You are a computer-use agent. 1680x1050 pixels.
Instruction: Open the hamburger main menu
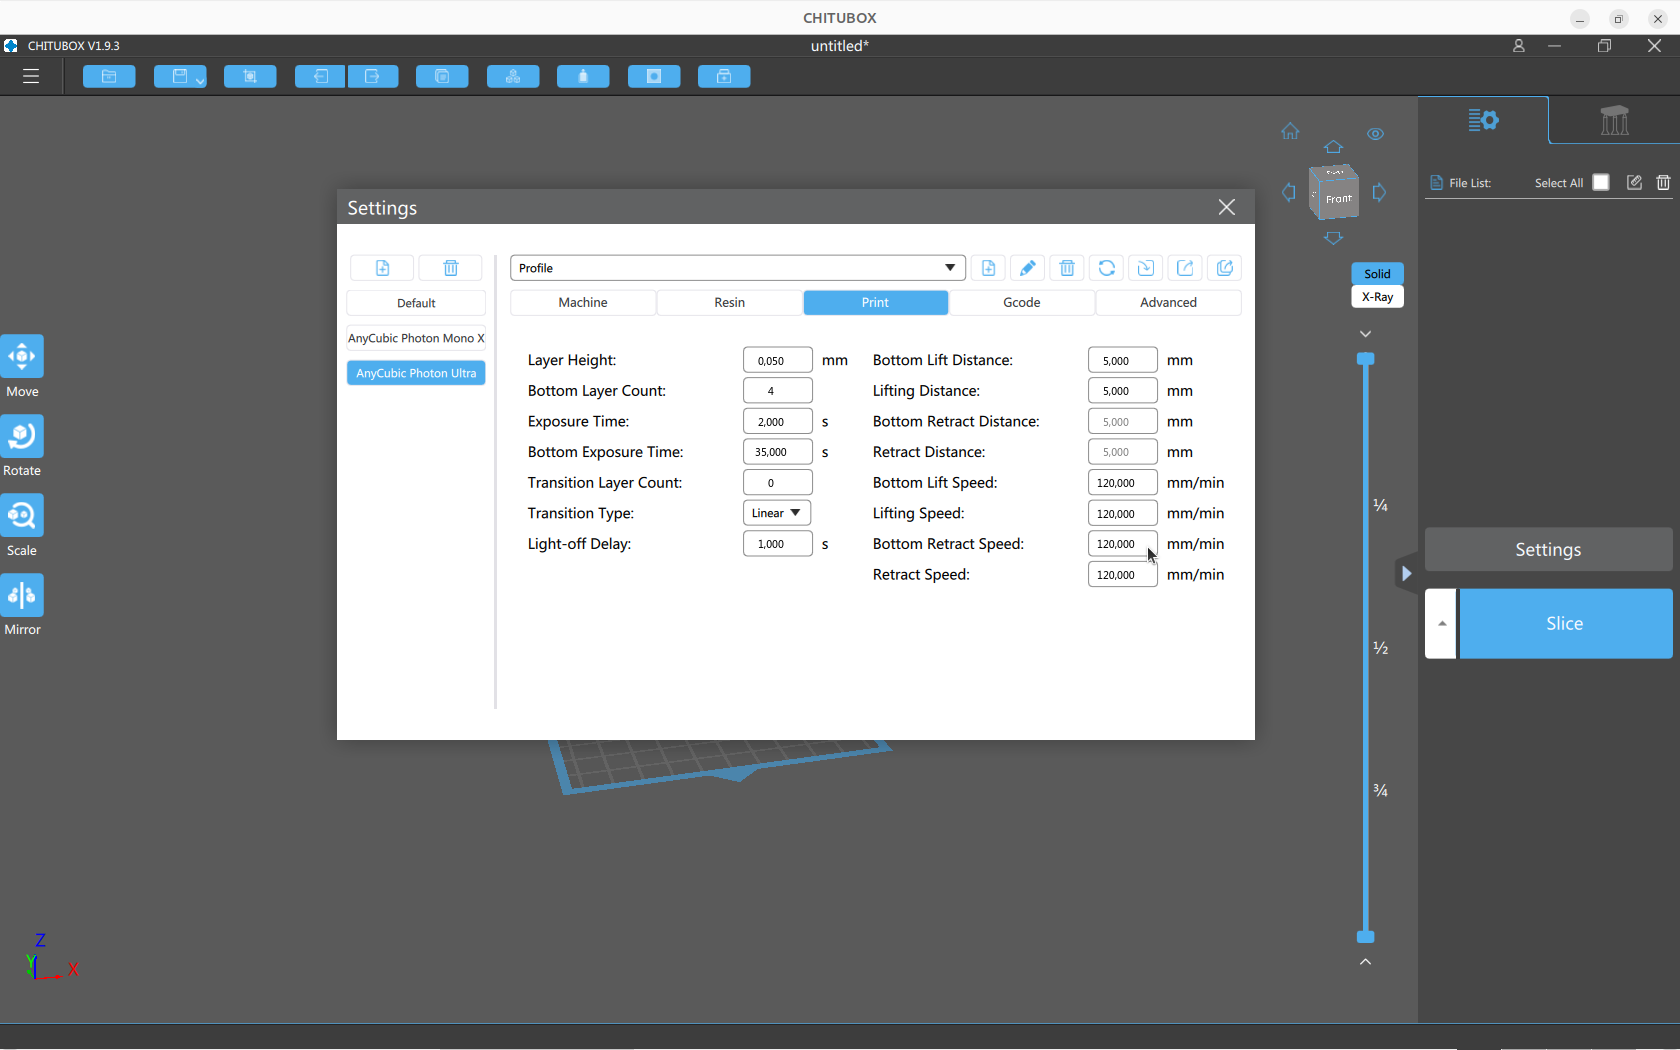tap(31, 76)
